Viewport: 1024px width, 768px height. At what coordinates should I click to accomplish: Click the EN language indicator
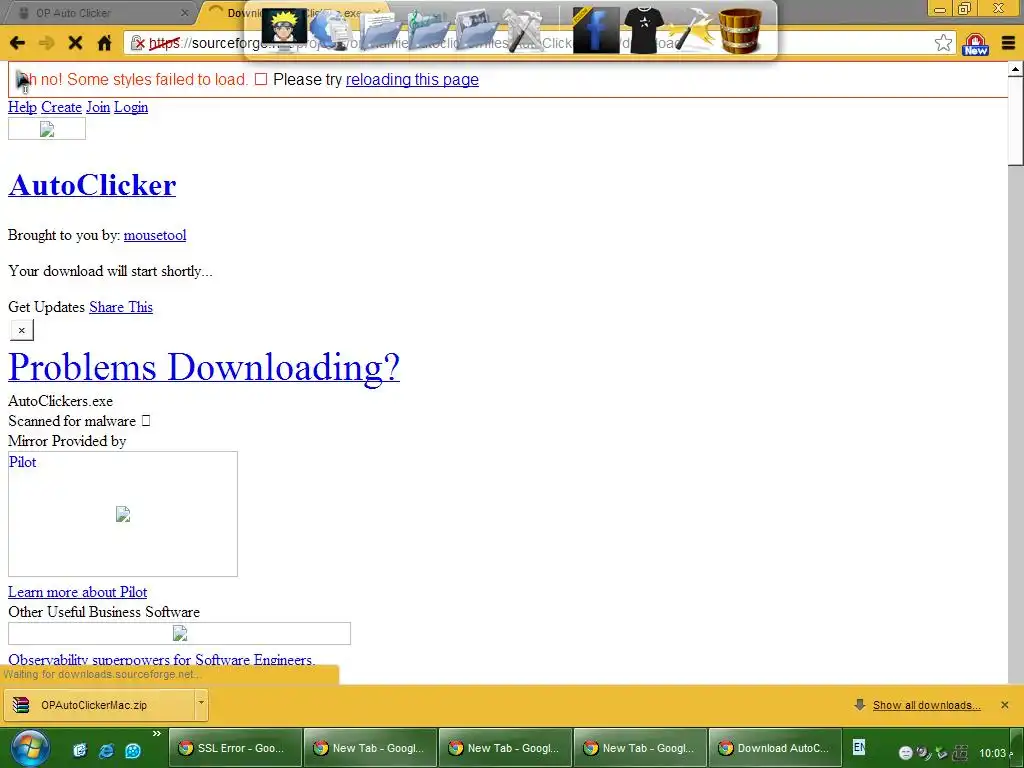pyautogui.click(x=859, y=746)
